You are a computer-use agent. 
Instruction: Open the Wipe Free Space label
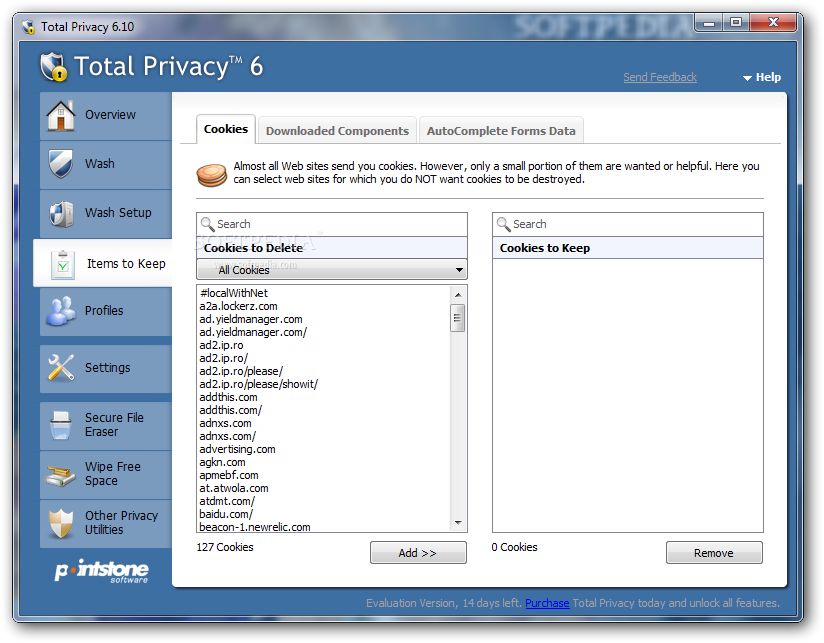(113, 473)
